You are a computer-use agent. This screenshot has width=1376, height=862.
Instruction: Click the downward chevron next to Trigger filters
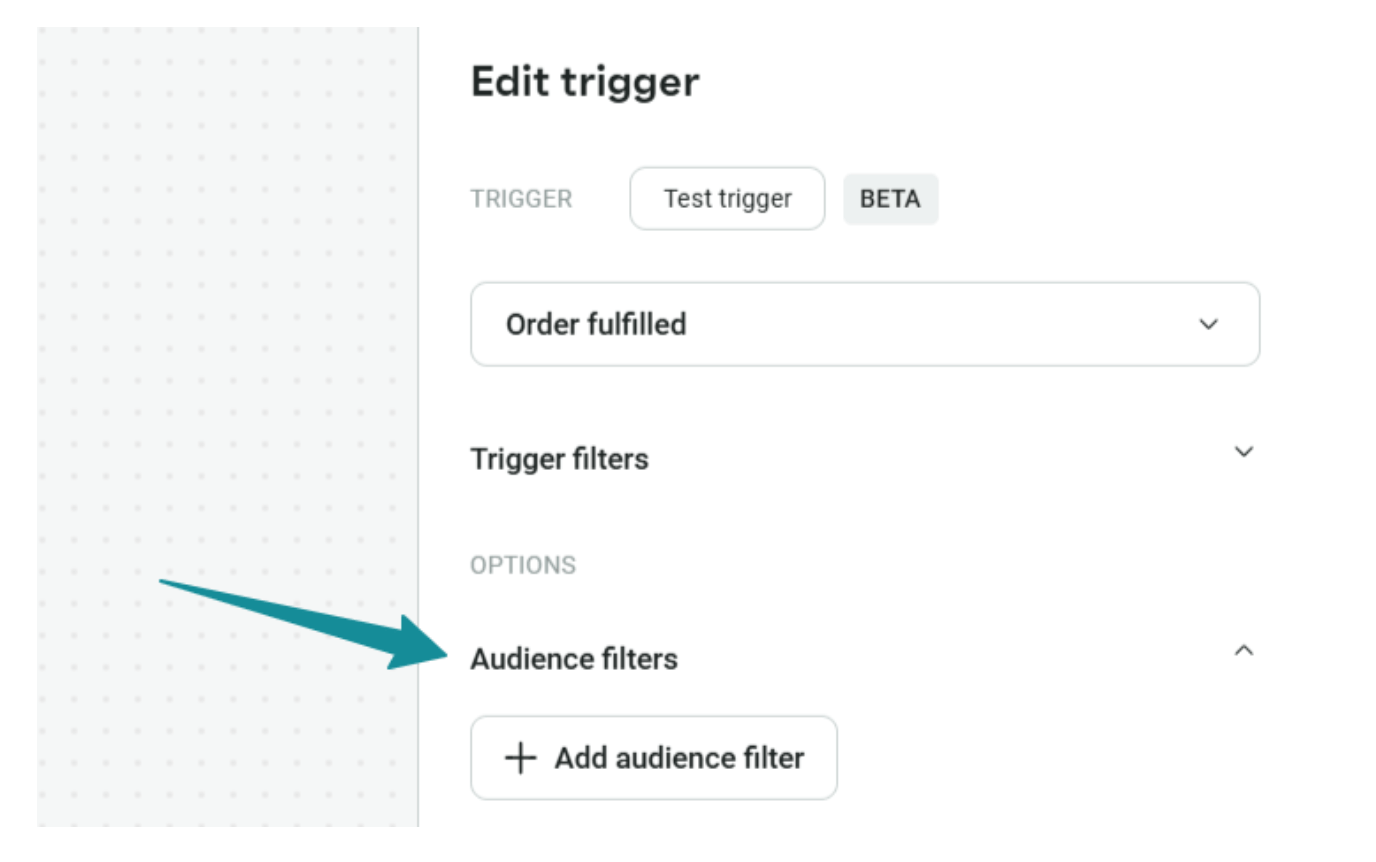(x=1243, y=452)
